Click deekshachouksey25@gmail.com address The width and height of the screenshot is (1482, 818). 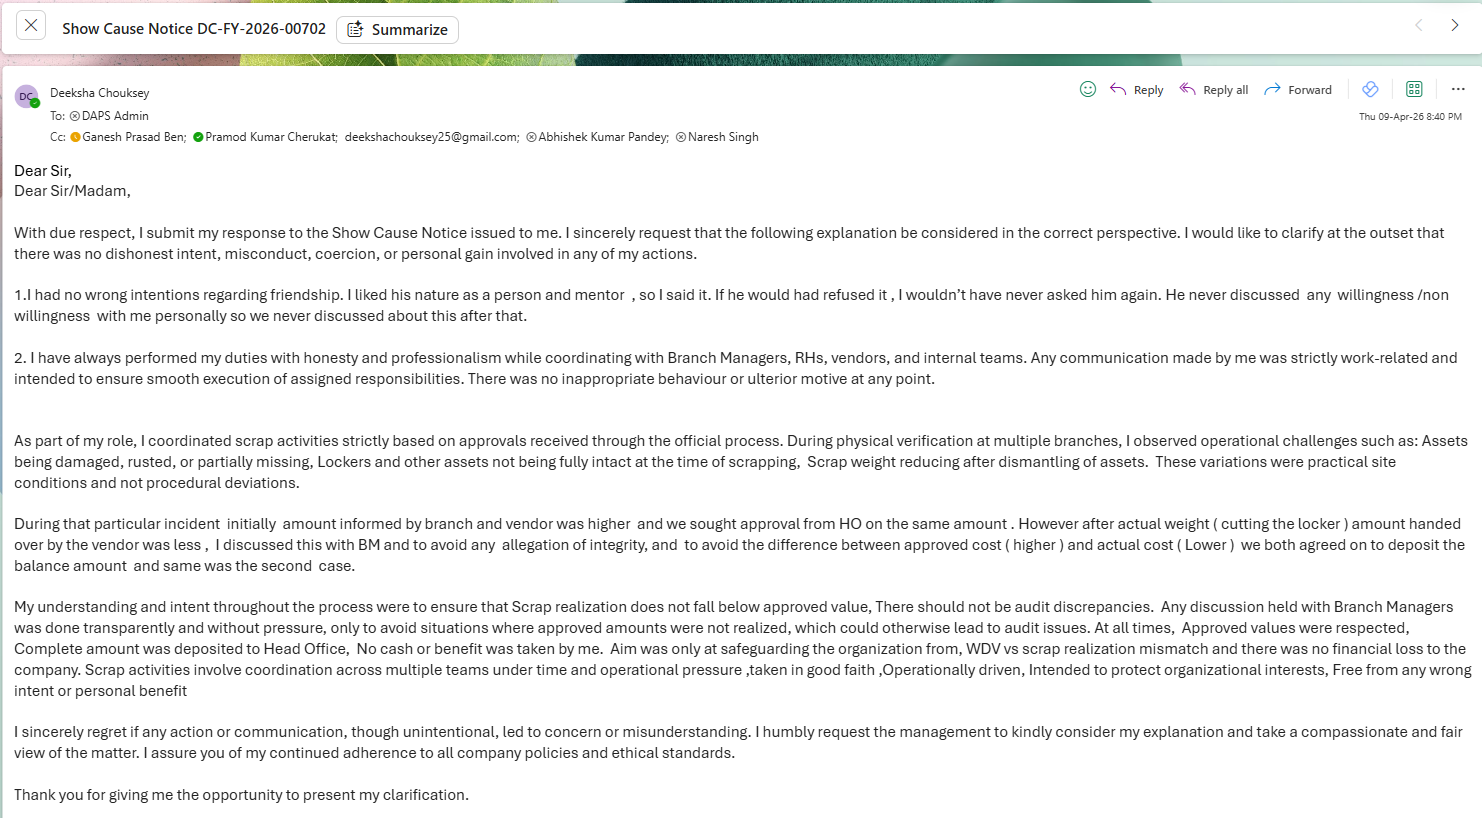click(x=431, y=137)
